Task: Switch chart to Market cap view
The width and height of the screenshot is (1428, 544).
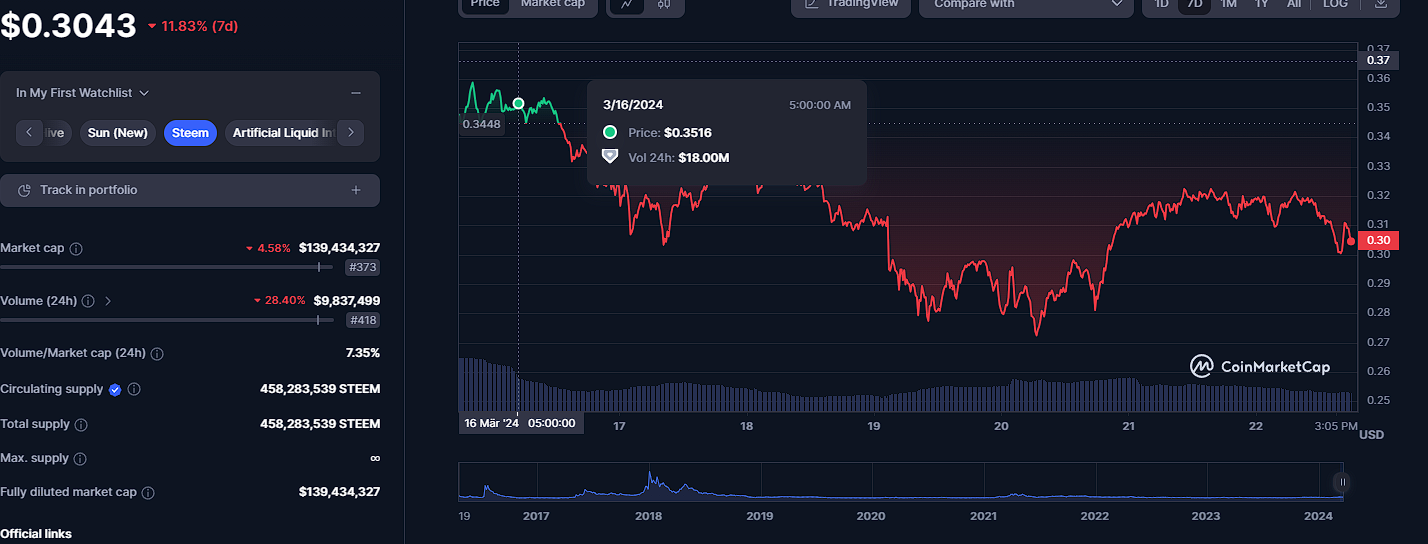Action: coord(553,4)
